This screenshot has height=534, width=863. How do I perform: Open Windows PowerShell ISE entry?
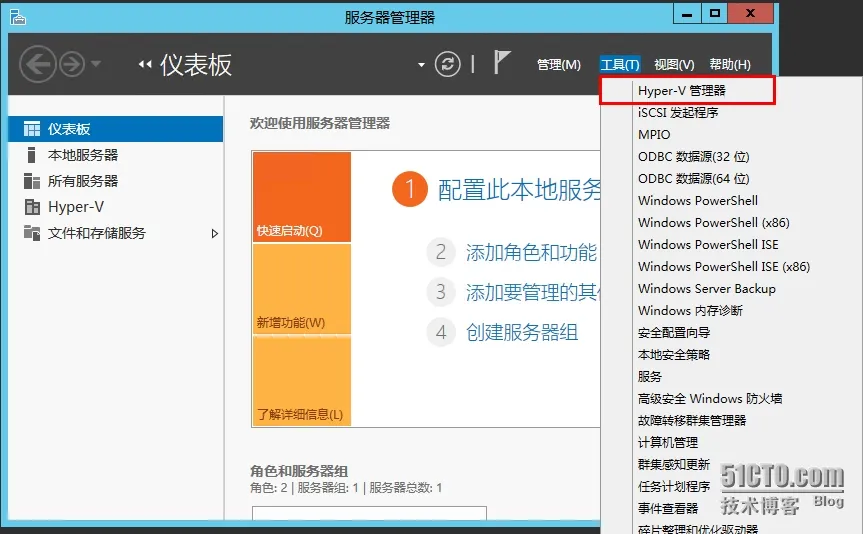(708, 244)
